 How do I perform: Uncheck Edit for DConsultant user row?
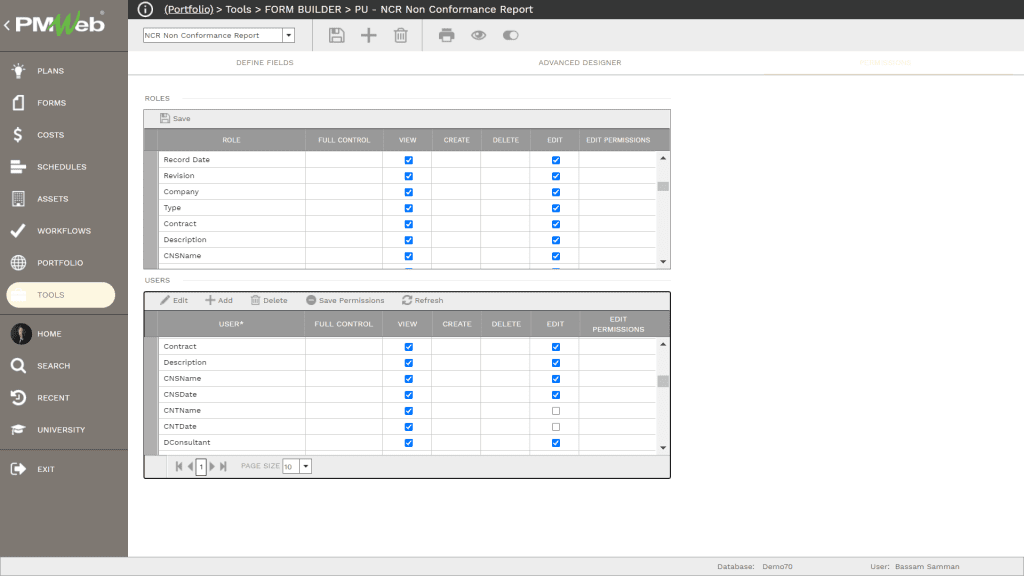click(x=556, y=443)
